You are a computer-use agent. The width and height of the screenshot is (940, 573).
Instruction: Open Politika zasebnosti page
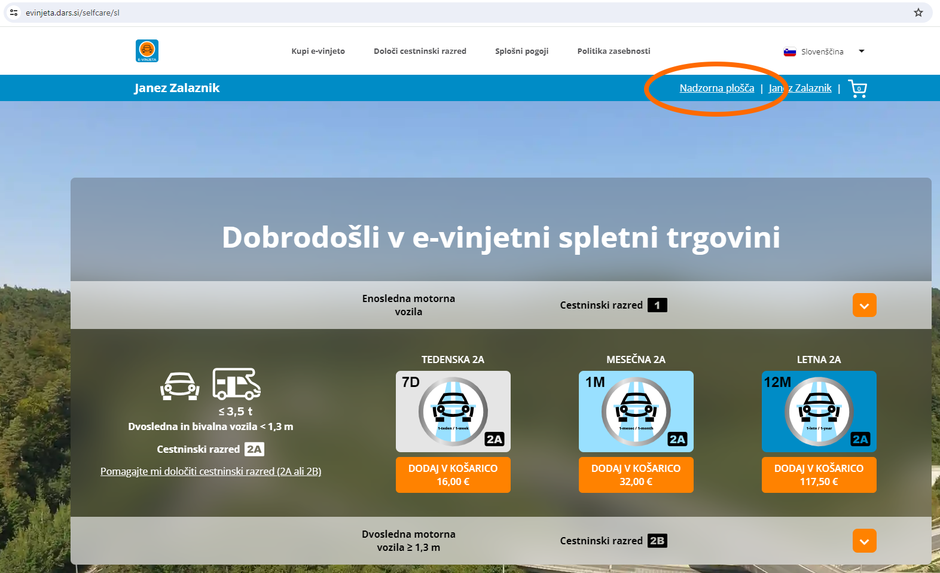[x=614, y=51]
